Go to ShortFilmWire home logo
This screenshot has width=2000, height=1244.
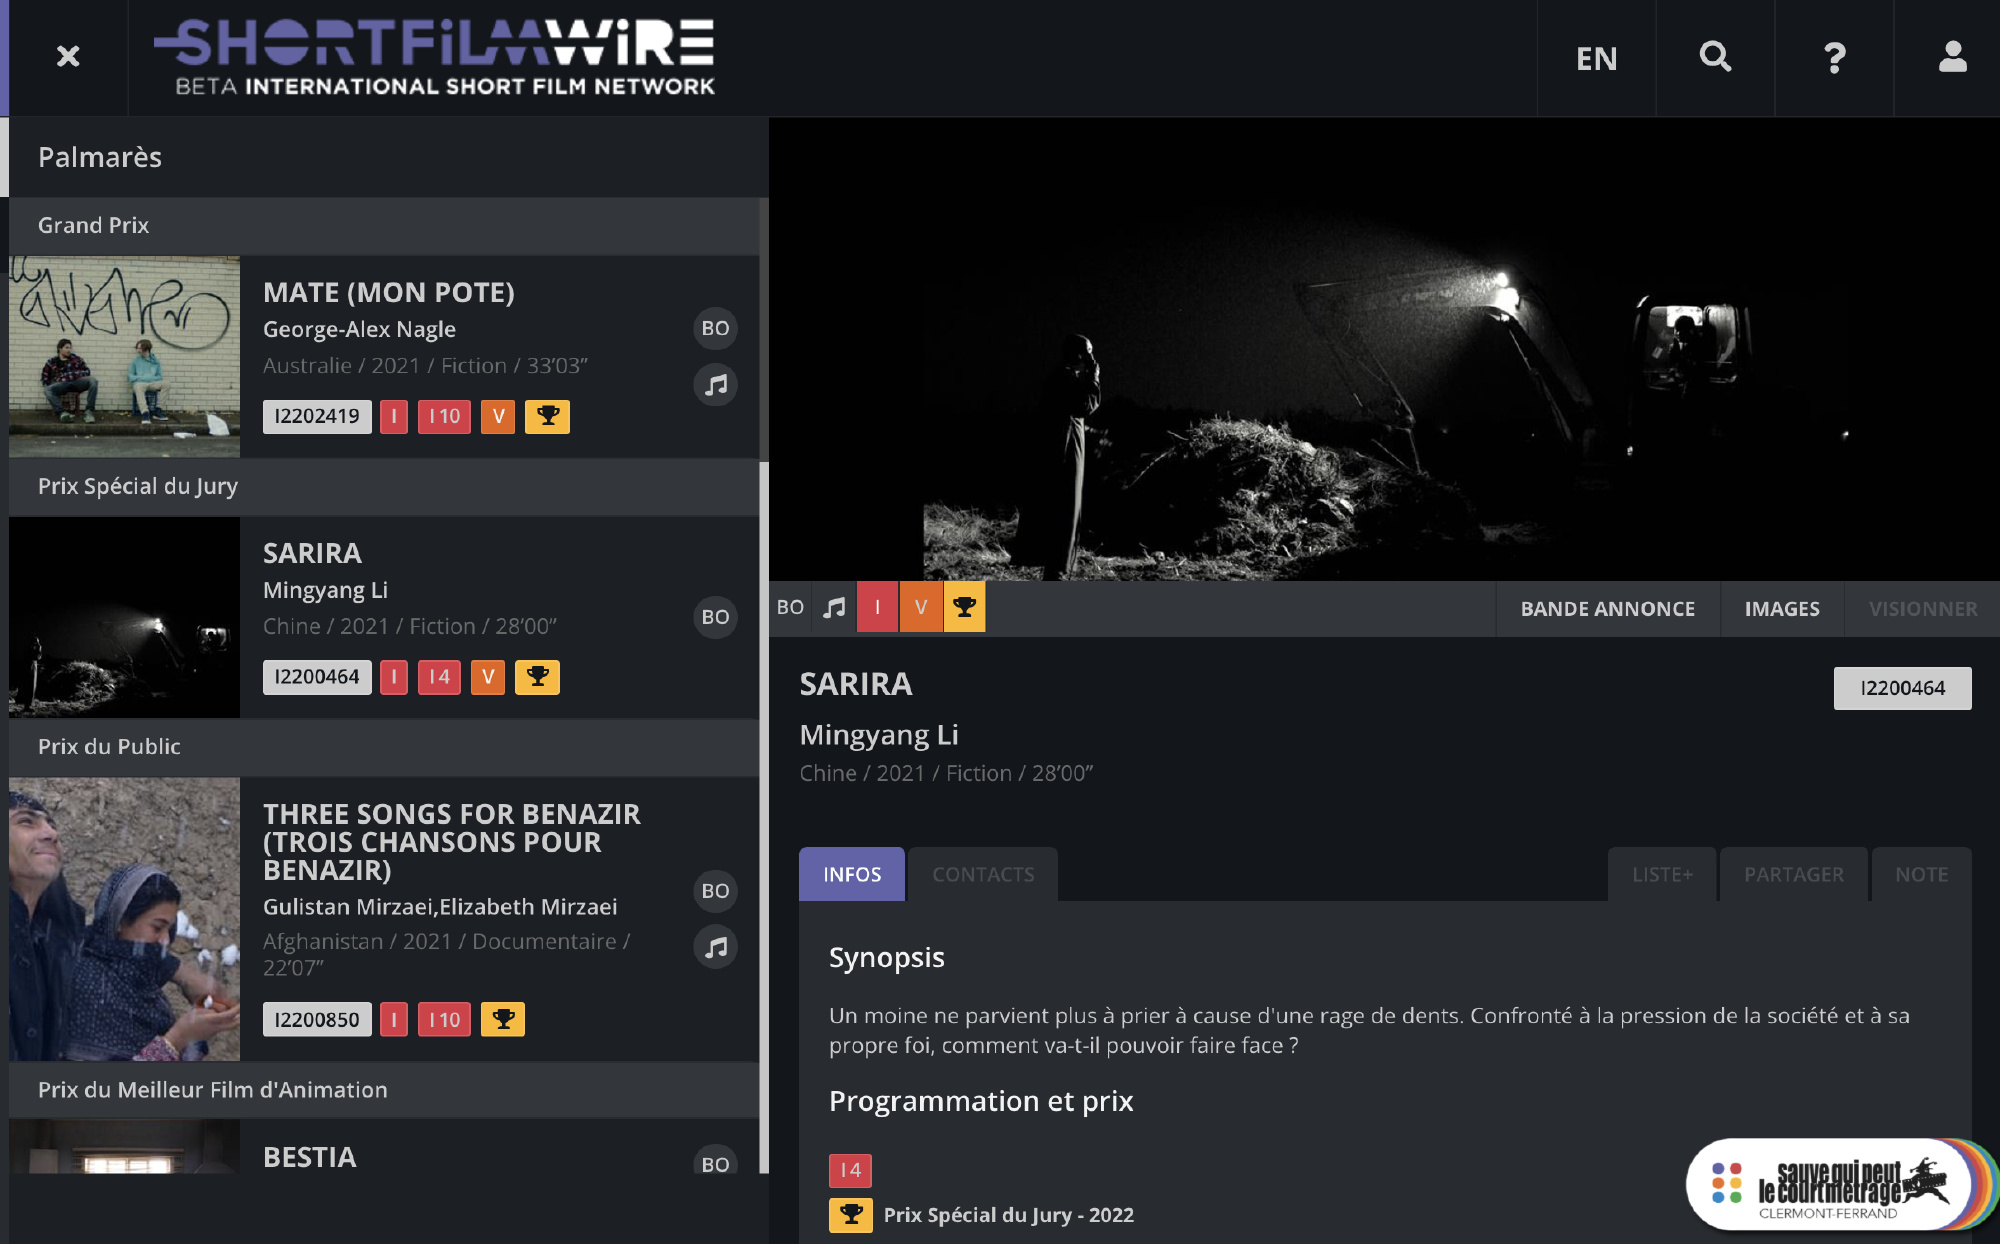(x=435, y=57)
